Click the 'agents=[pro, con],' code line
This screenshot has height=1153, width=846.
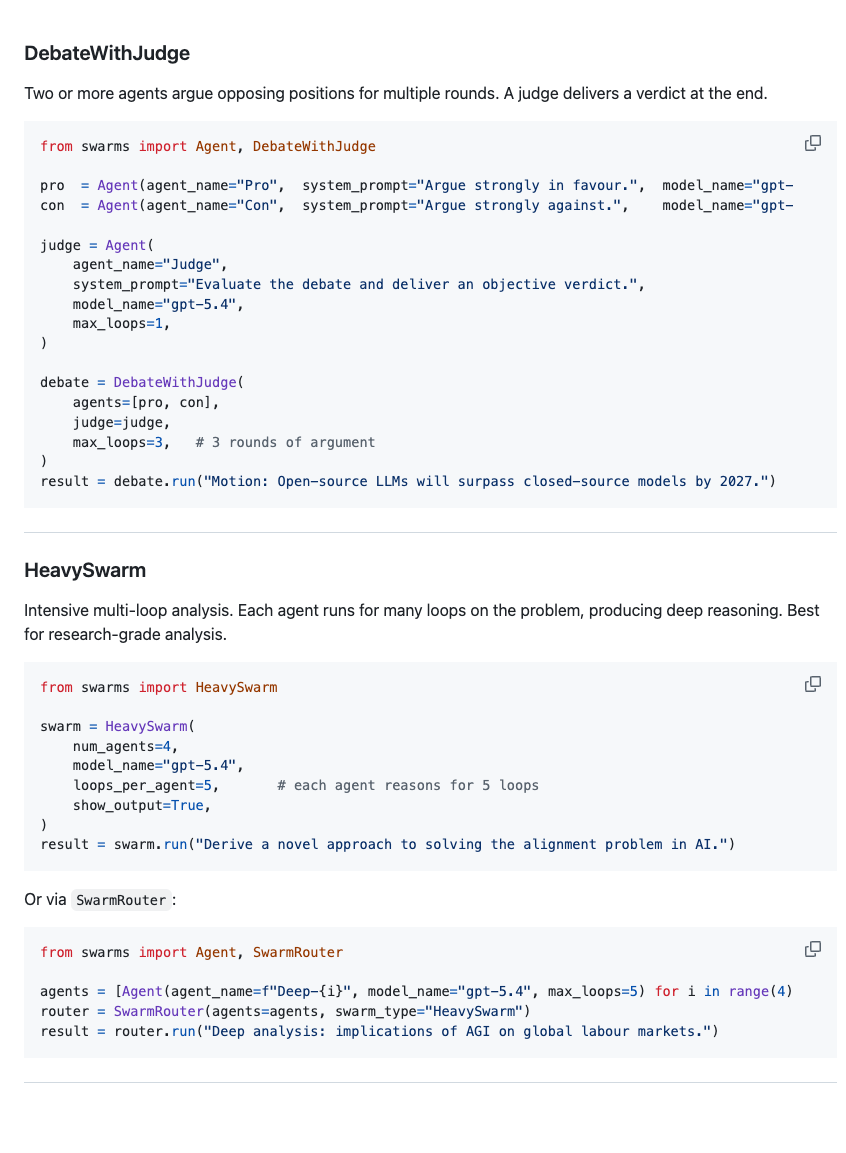click(x=146, y=402)
